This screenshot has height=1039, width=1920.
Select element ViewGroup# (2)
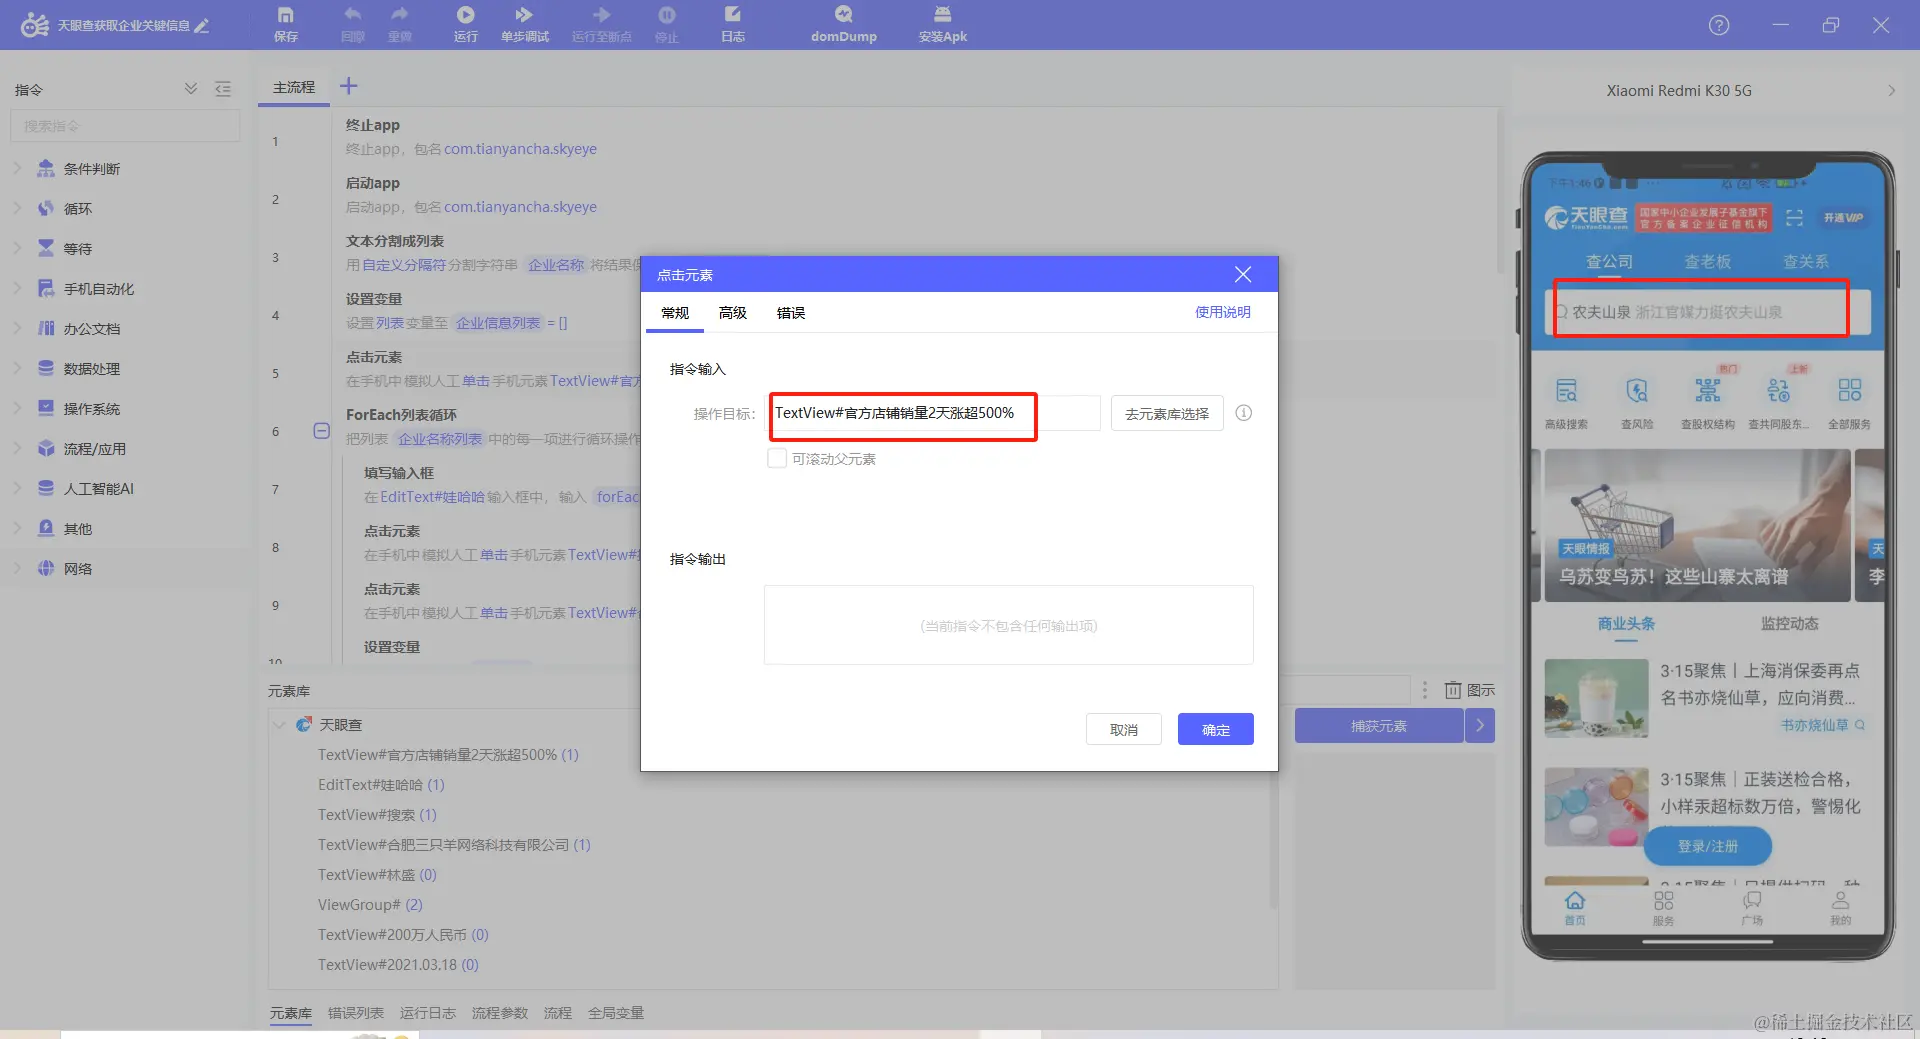click(370, 904)
